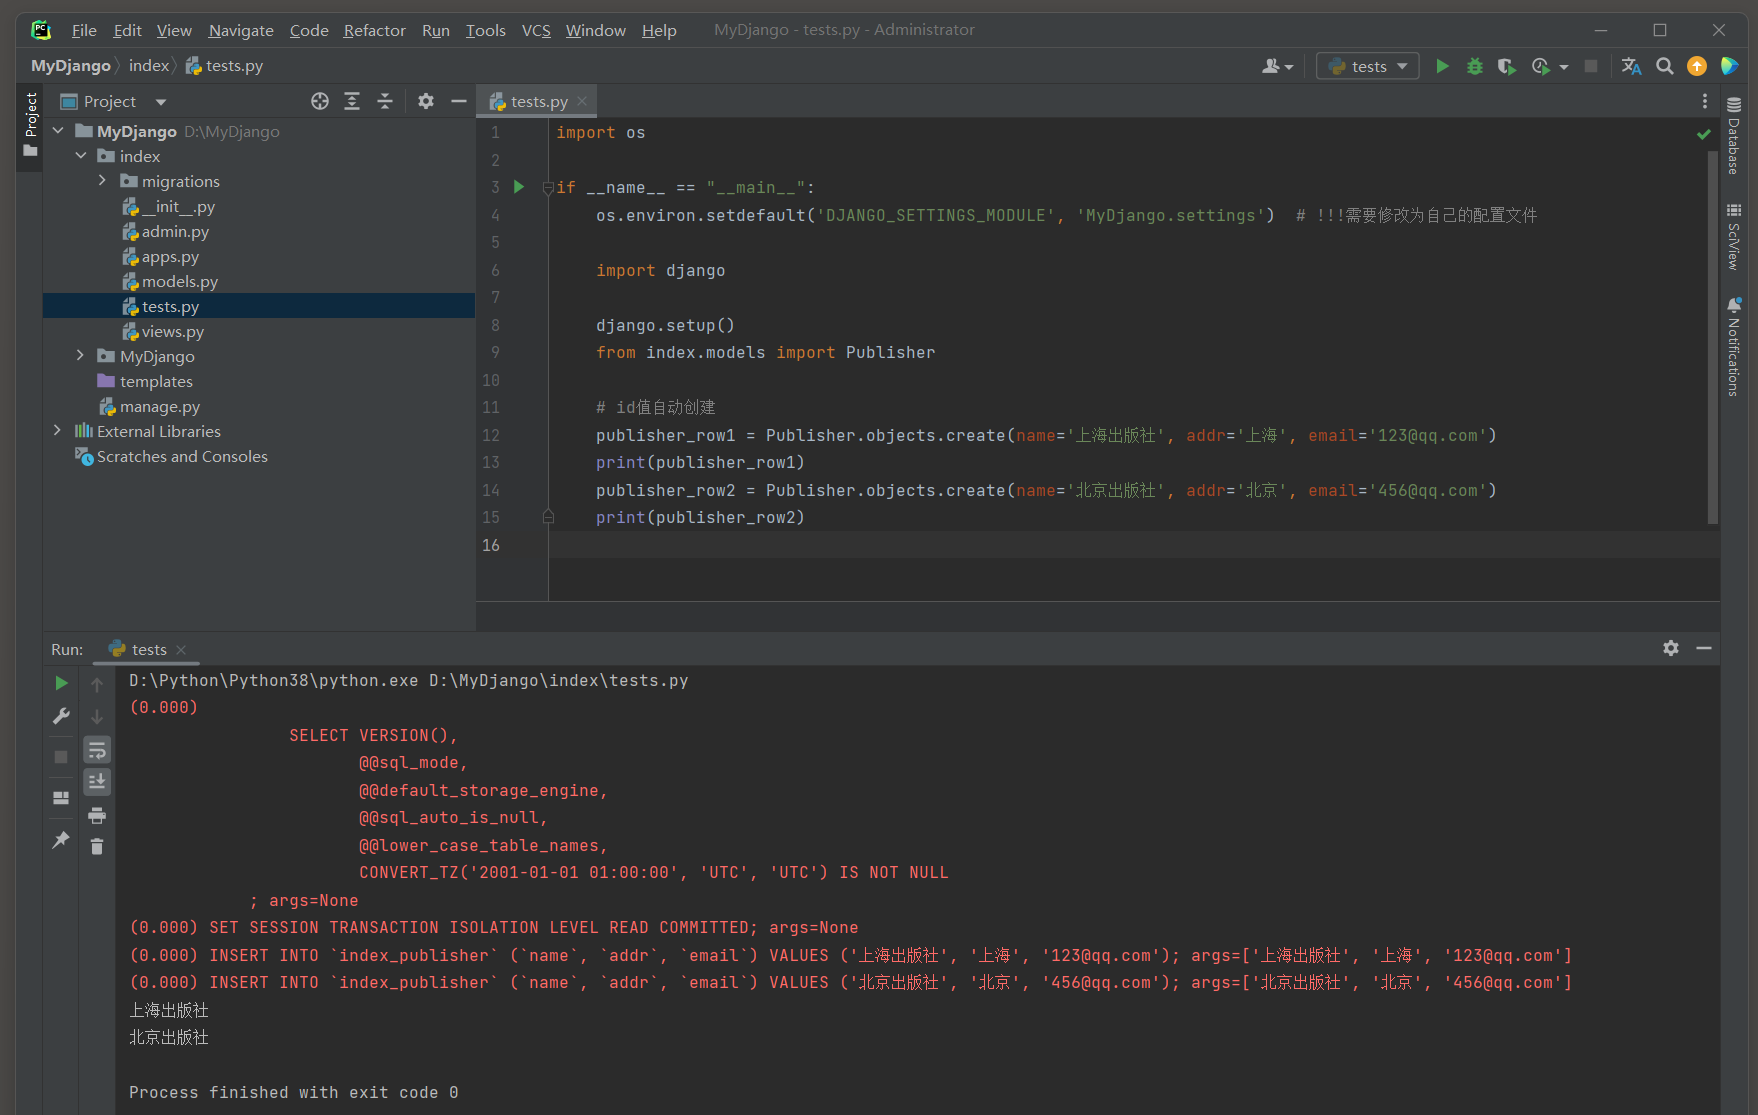
Task: Toggle the Project sidebar tool window
Action: coord(30,126)
